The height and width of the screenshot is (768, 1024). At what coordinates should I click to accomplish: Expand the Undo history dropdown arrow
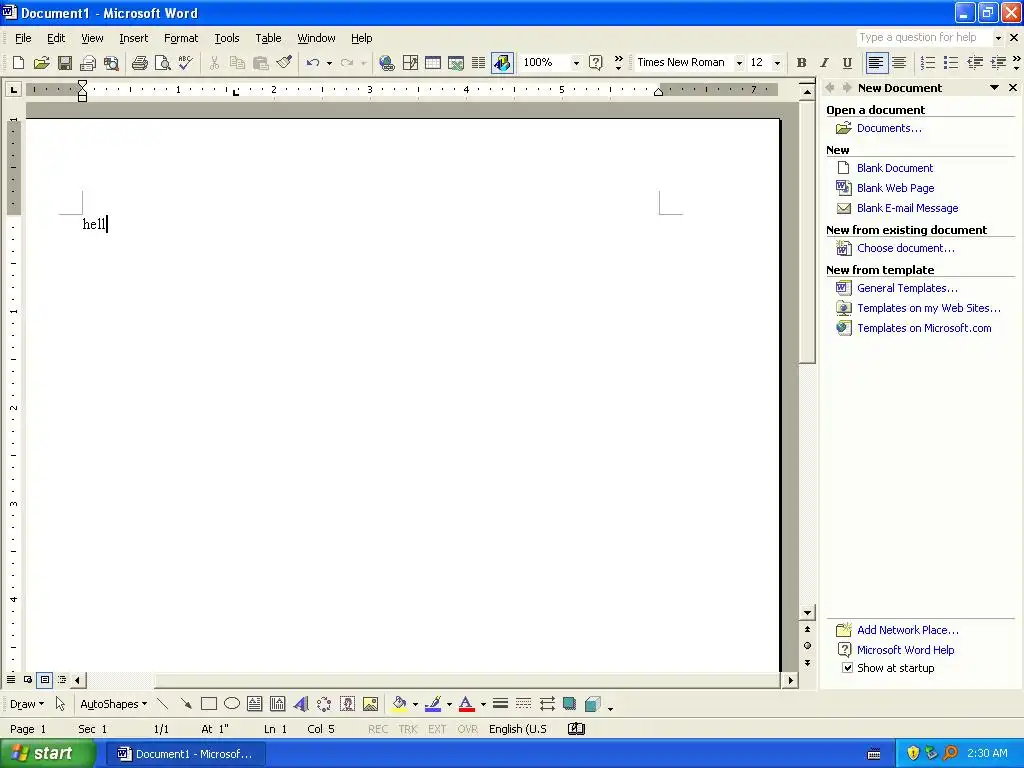click(x=329, y=63)
